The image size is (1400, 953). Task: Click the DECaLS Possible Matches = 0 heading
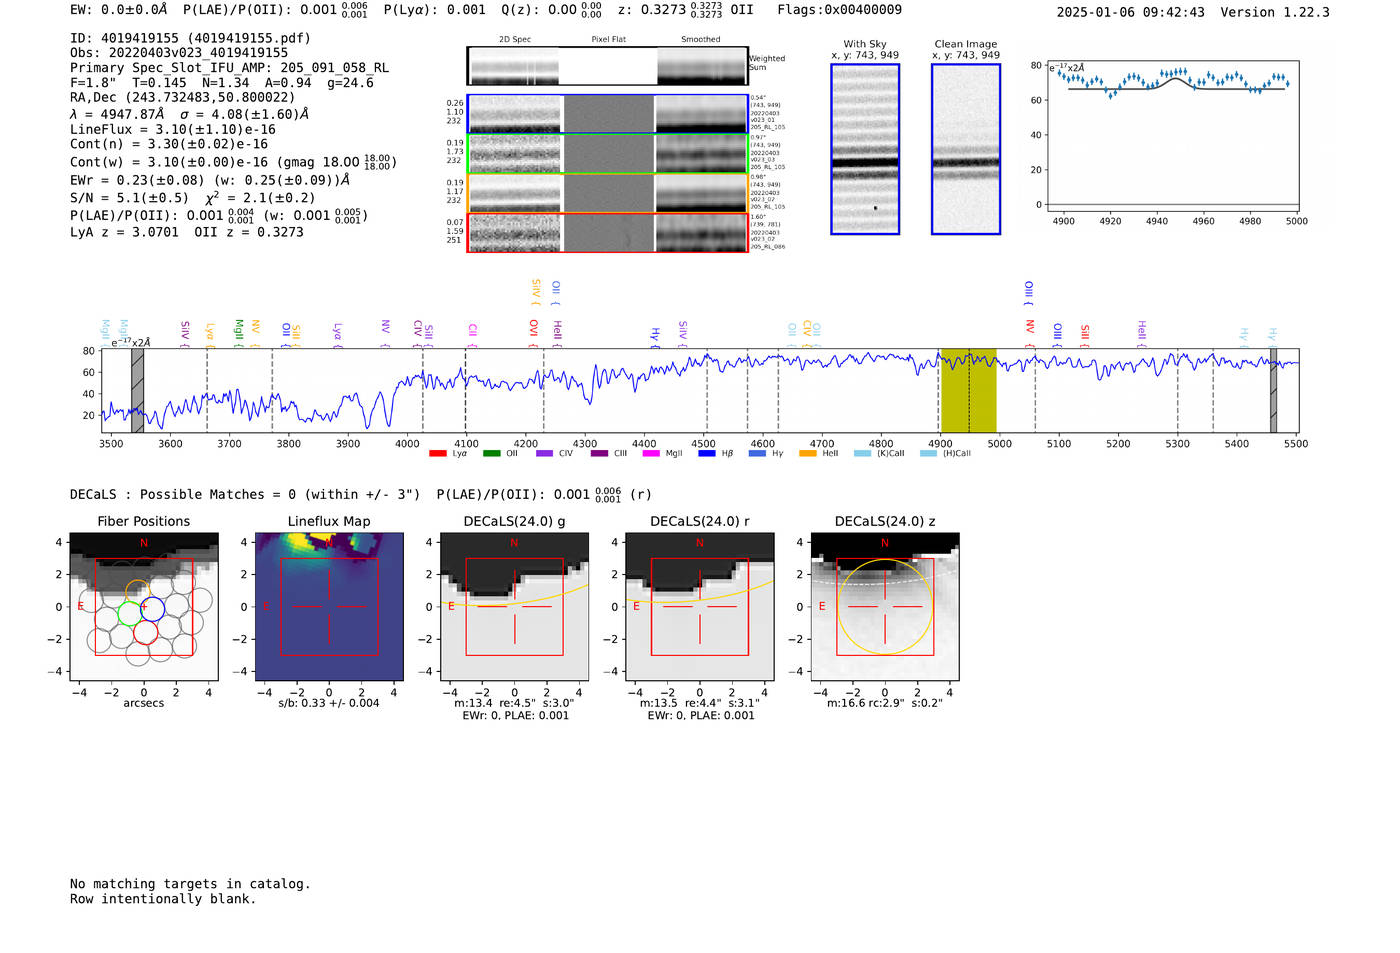[245, 494]
